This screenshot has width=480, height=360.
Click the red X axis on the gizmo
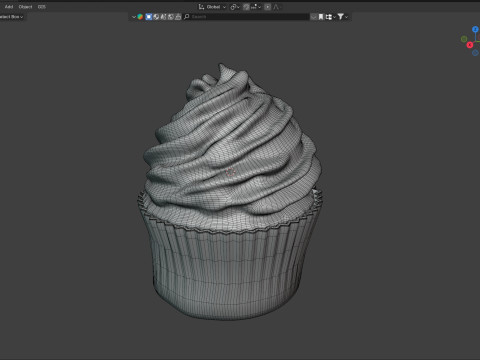point(470,45)
